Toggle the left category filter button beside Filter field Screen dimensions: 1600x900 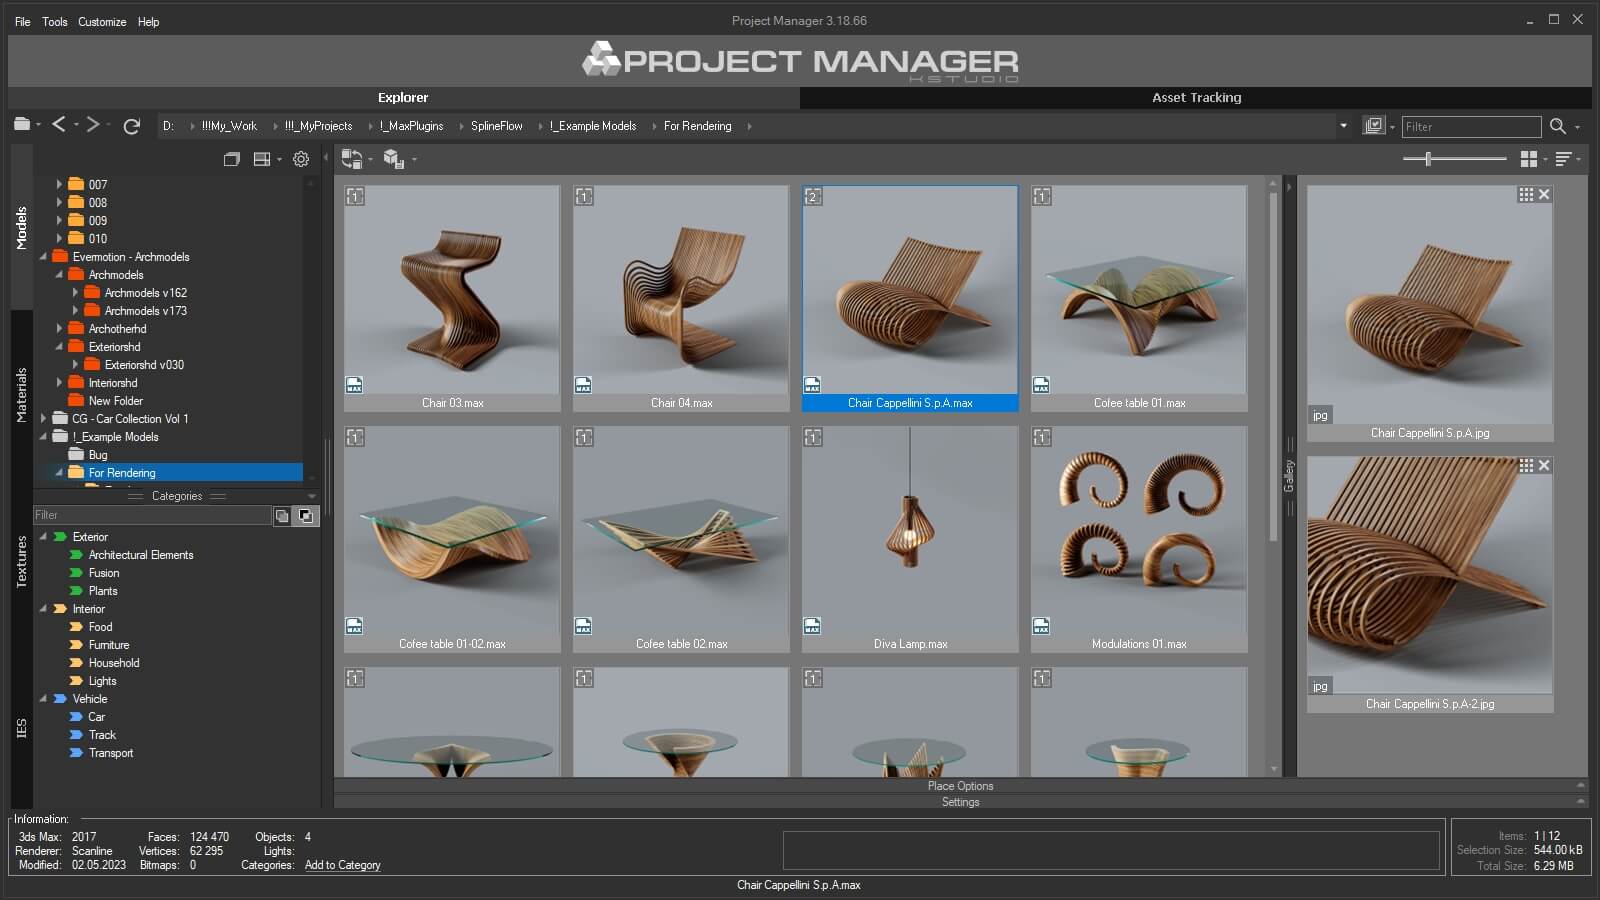pyautogui.click(x=283, y=516)
